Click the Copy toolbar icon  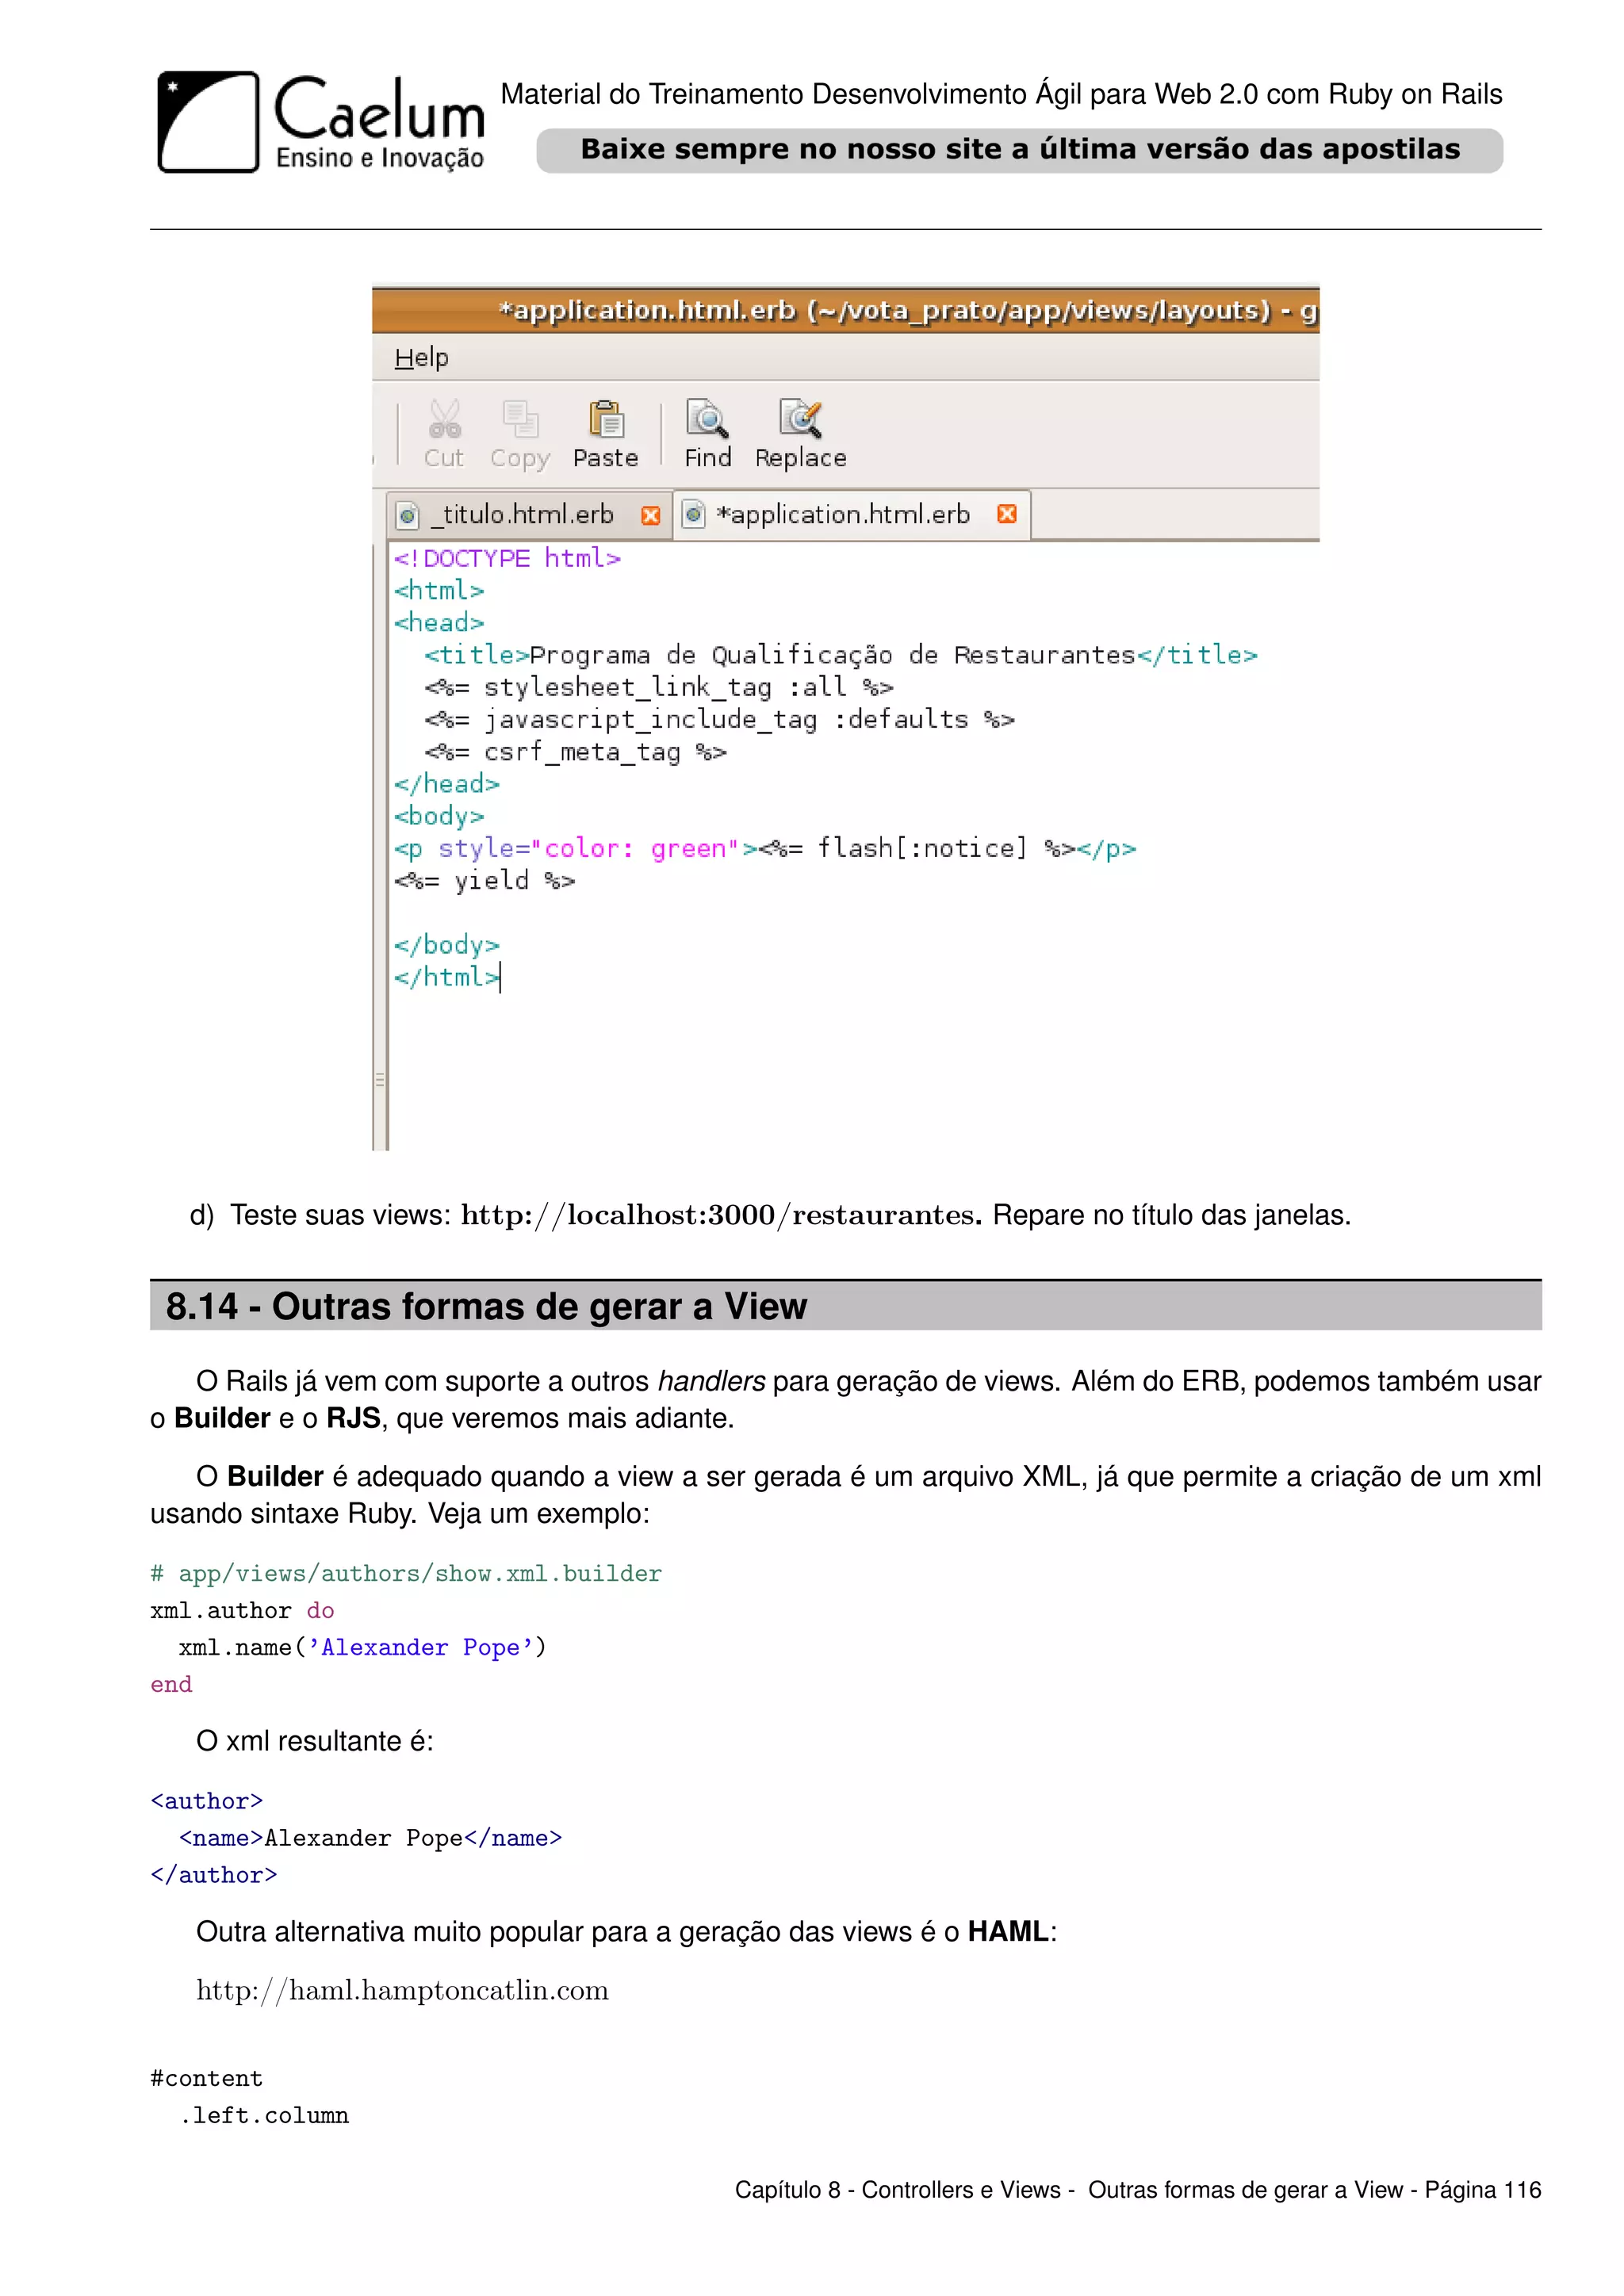pyautogui.click(x=520, y=419)
